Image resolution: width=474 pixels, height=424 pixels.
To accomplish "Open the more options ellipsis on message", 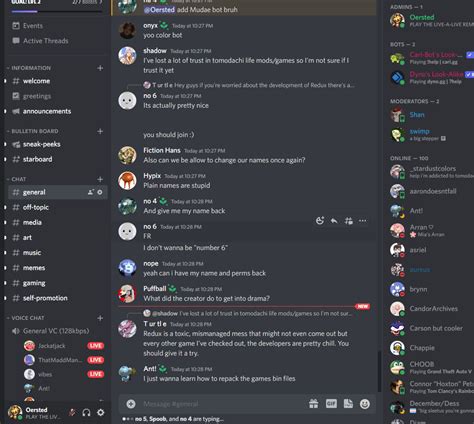I will 363,221.
